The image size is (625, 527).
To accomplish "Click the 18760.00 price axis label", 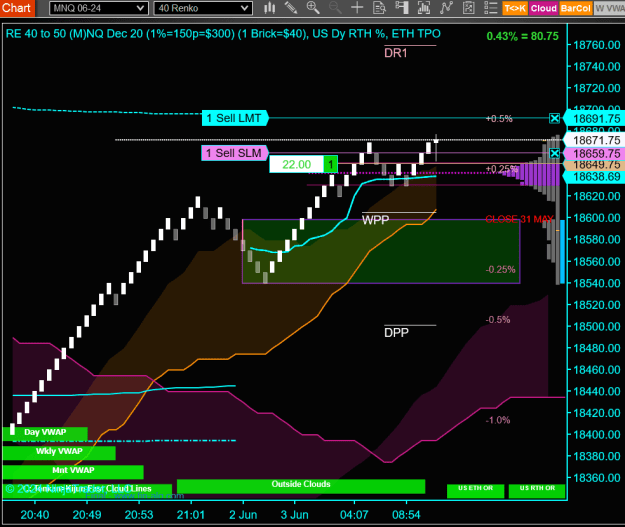I will 596,45.
